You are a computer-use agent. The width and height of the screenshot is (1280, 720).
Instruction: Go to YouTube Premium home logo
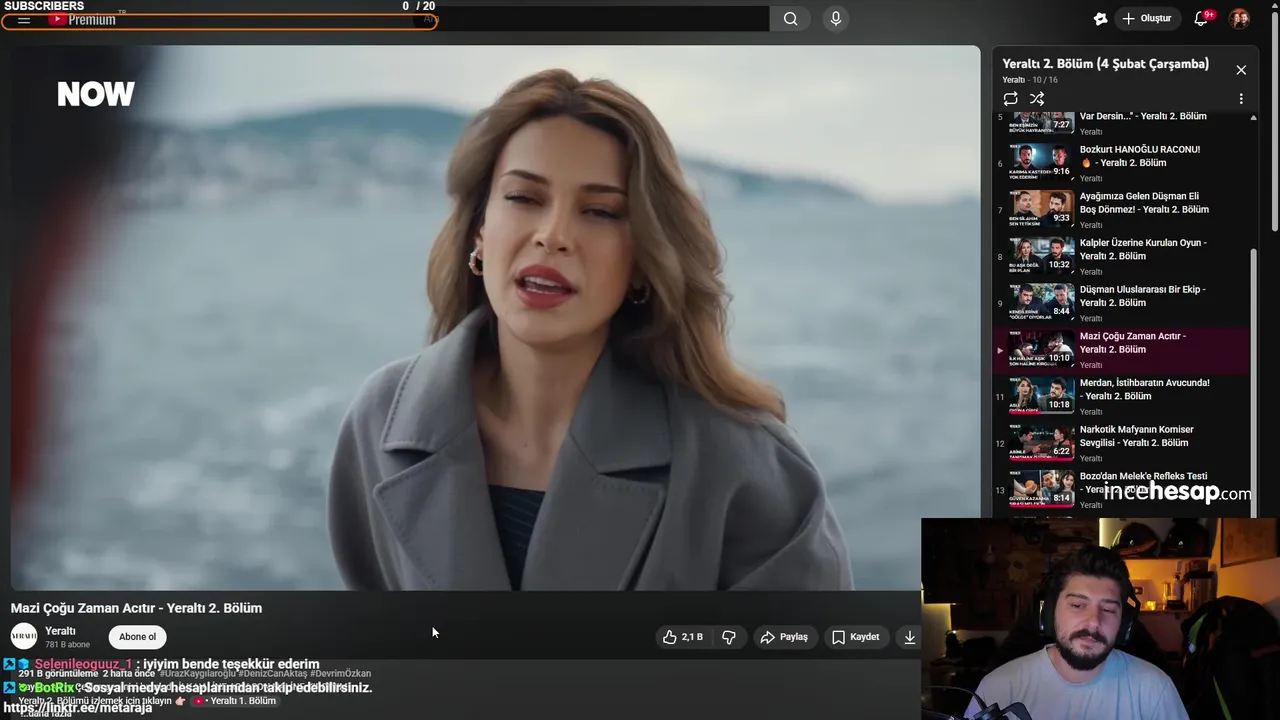point(83,19)
